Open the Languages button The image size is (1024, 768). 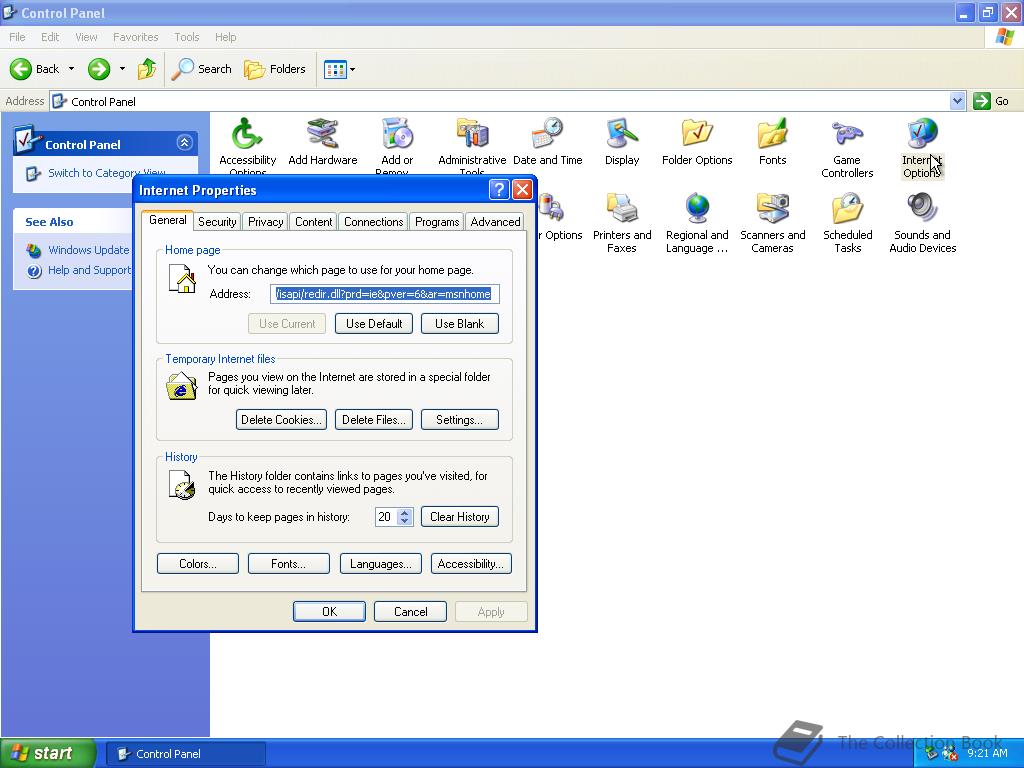(381, 564)
